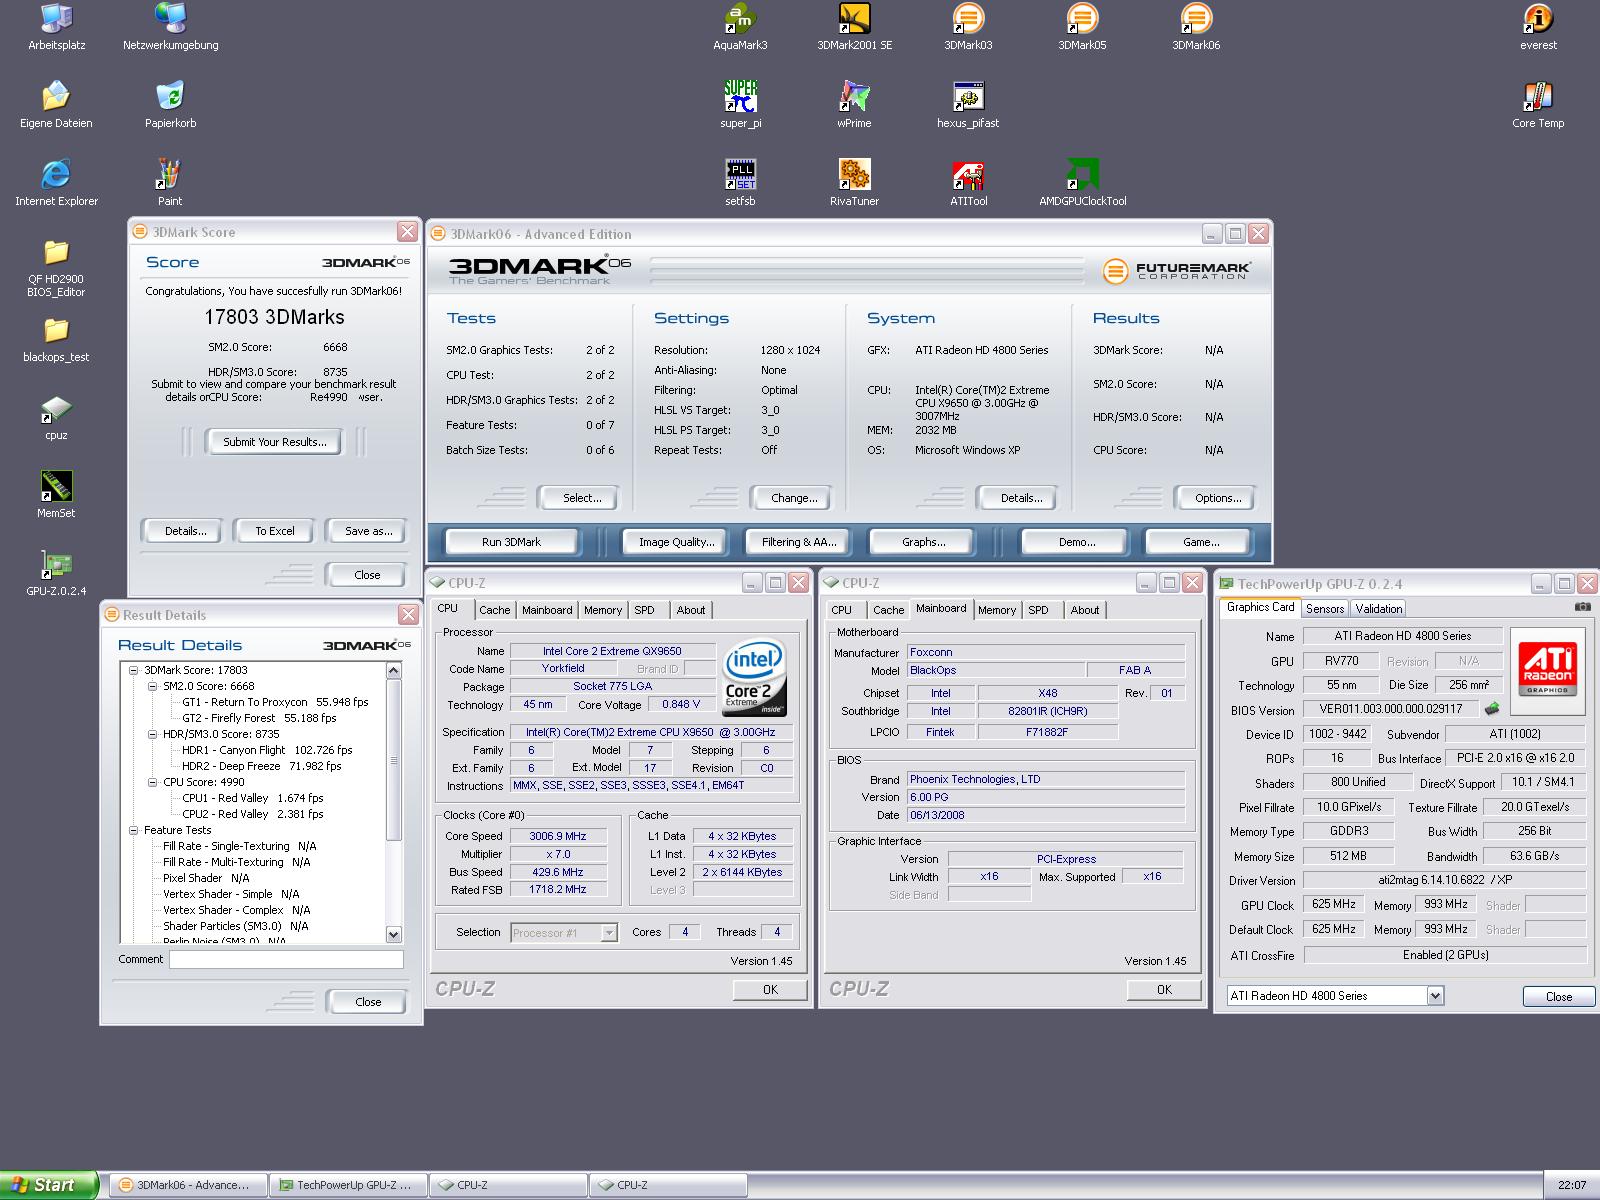Collapse the 3DMark Score tree node
The image size is (1600, 1200).
click(x=134, y=670)
